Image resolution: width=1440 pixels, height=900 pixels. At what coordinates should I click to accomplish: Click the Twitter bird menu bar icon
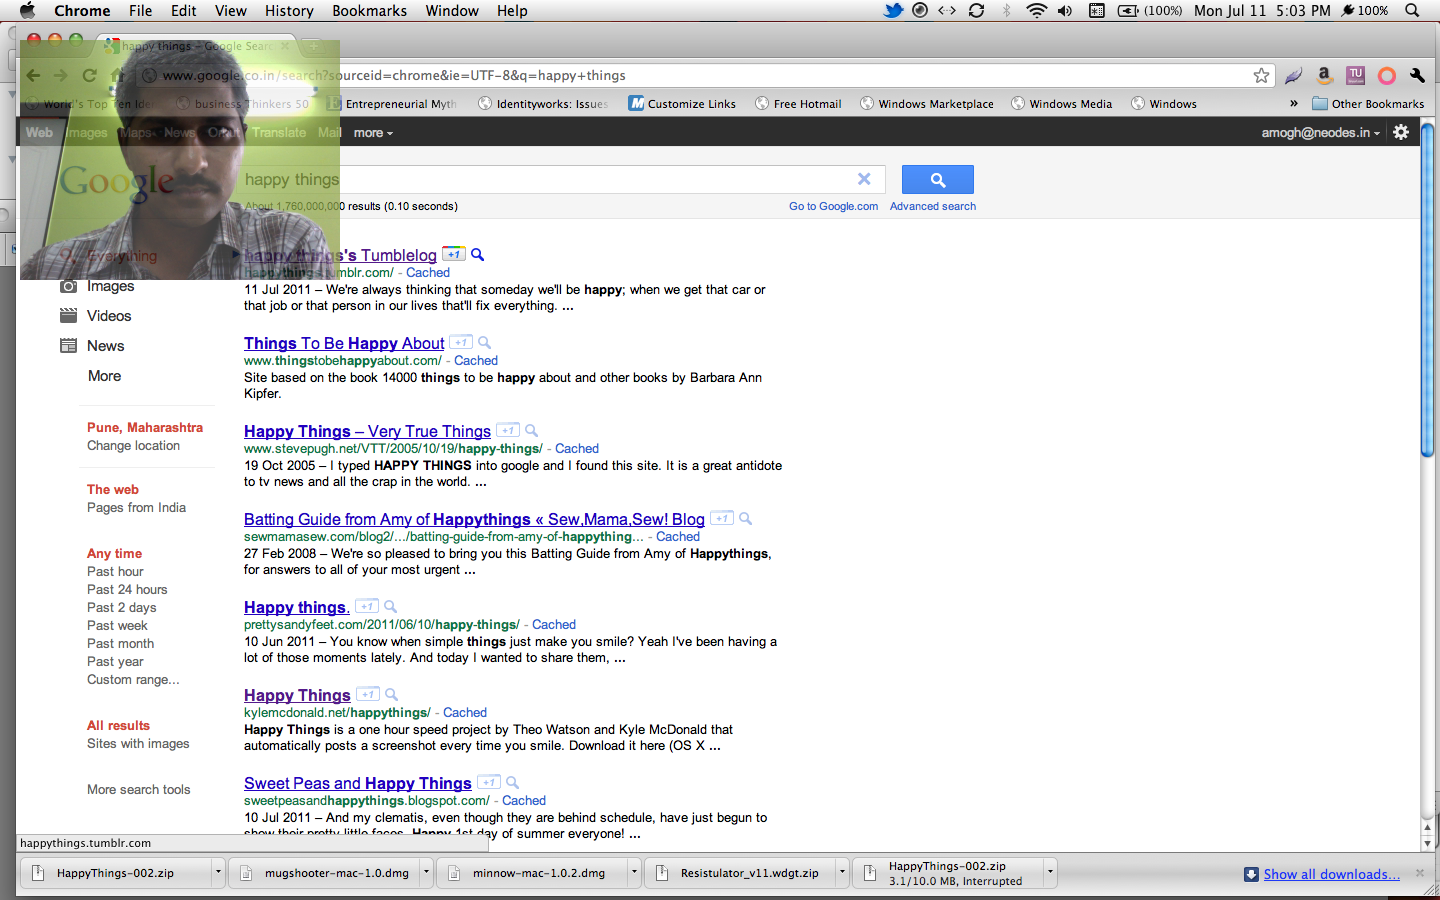coord(893,11)
